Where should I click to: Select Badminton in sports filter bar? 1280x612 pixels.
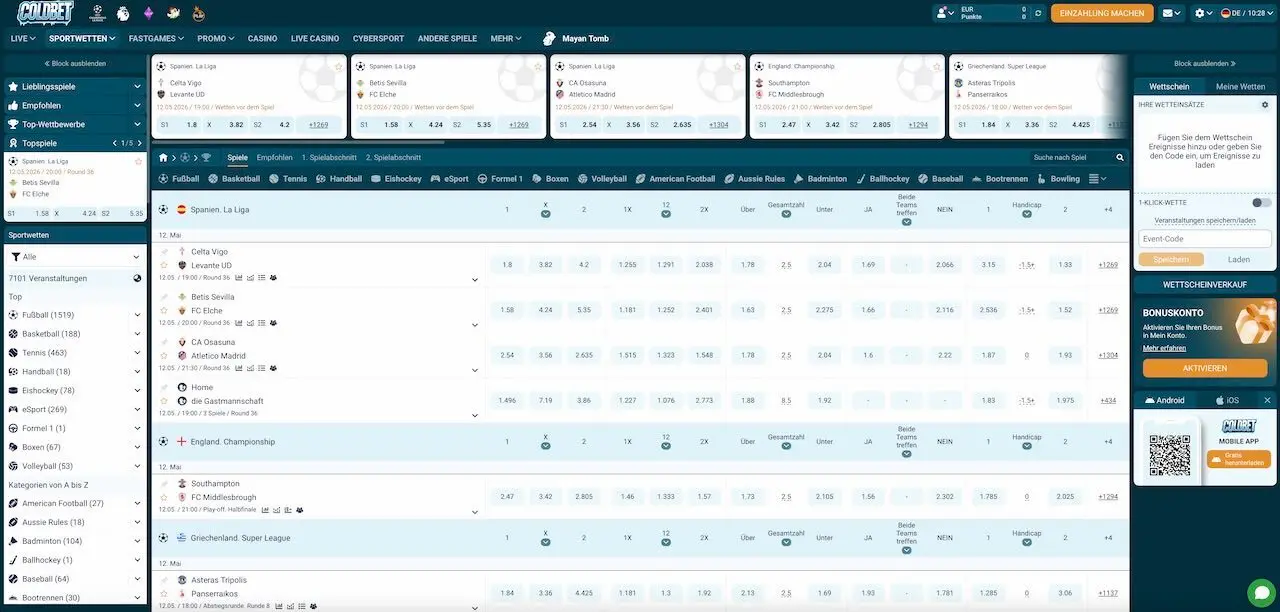click(820, 179)
